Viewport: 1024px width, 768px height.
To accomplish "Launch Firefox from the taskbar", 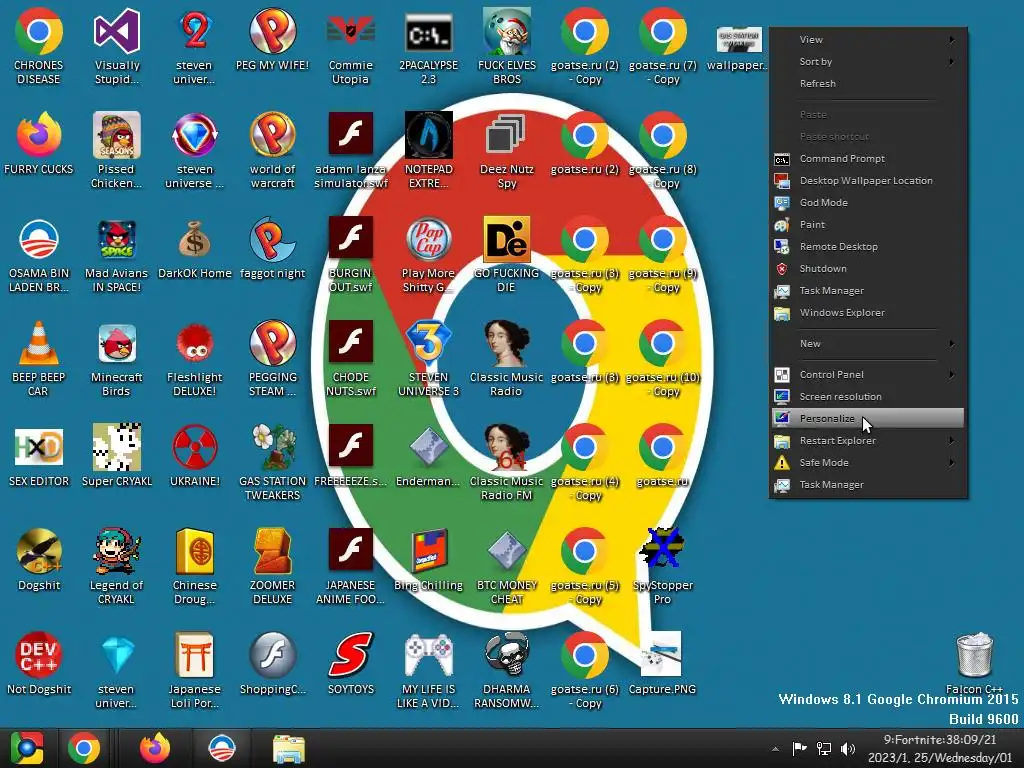I will [x=155, y=748].
